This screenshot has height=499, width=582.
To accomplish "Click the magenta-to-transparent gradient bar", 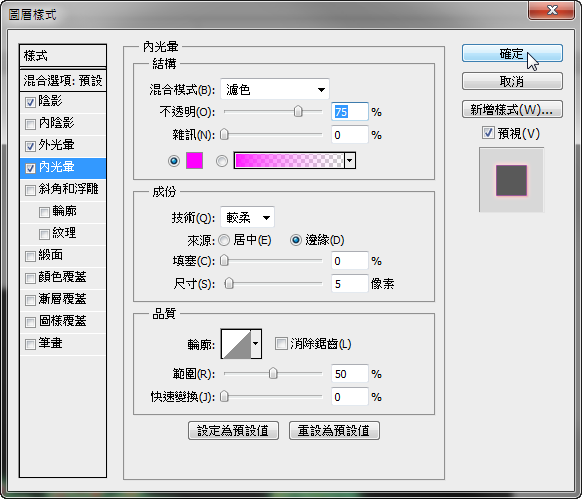I will click(290, 160).
